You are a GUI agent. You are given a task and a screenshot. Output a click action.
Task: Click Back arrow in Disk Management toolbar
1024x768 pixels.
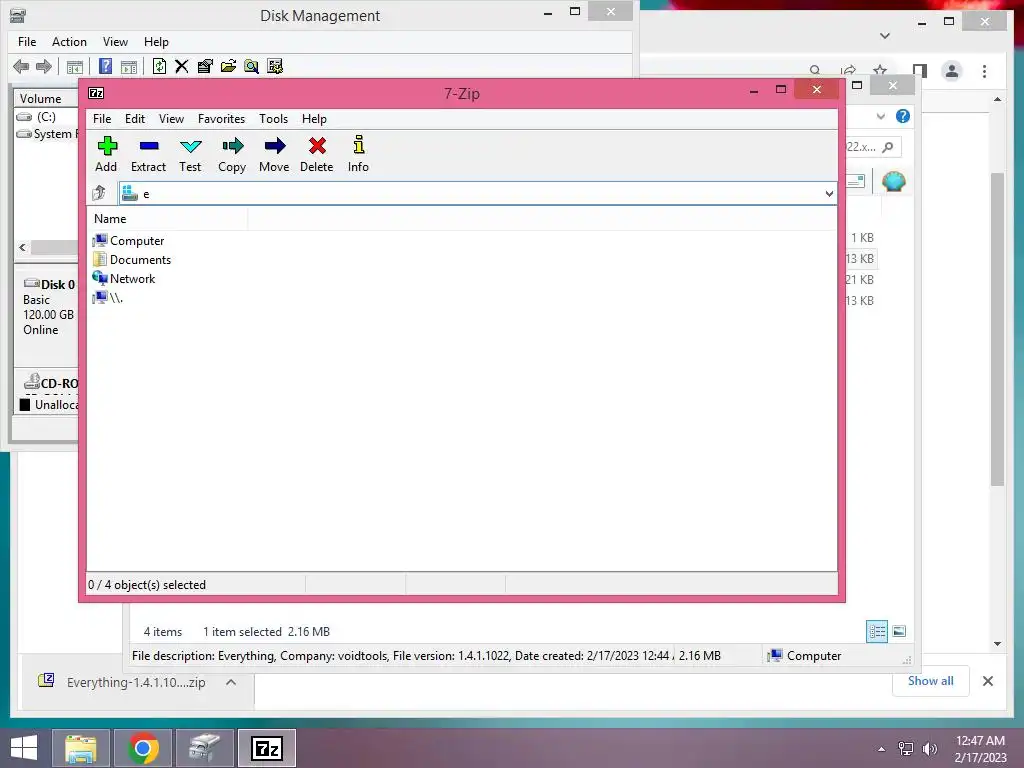[21, 66]
